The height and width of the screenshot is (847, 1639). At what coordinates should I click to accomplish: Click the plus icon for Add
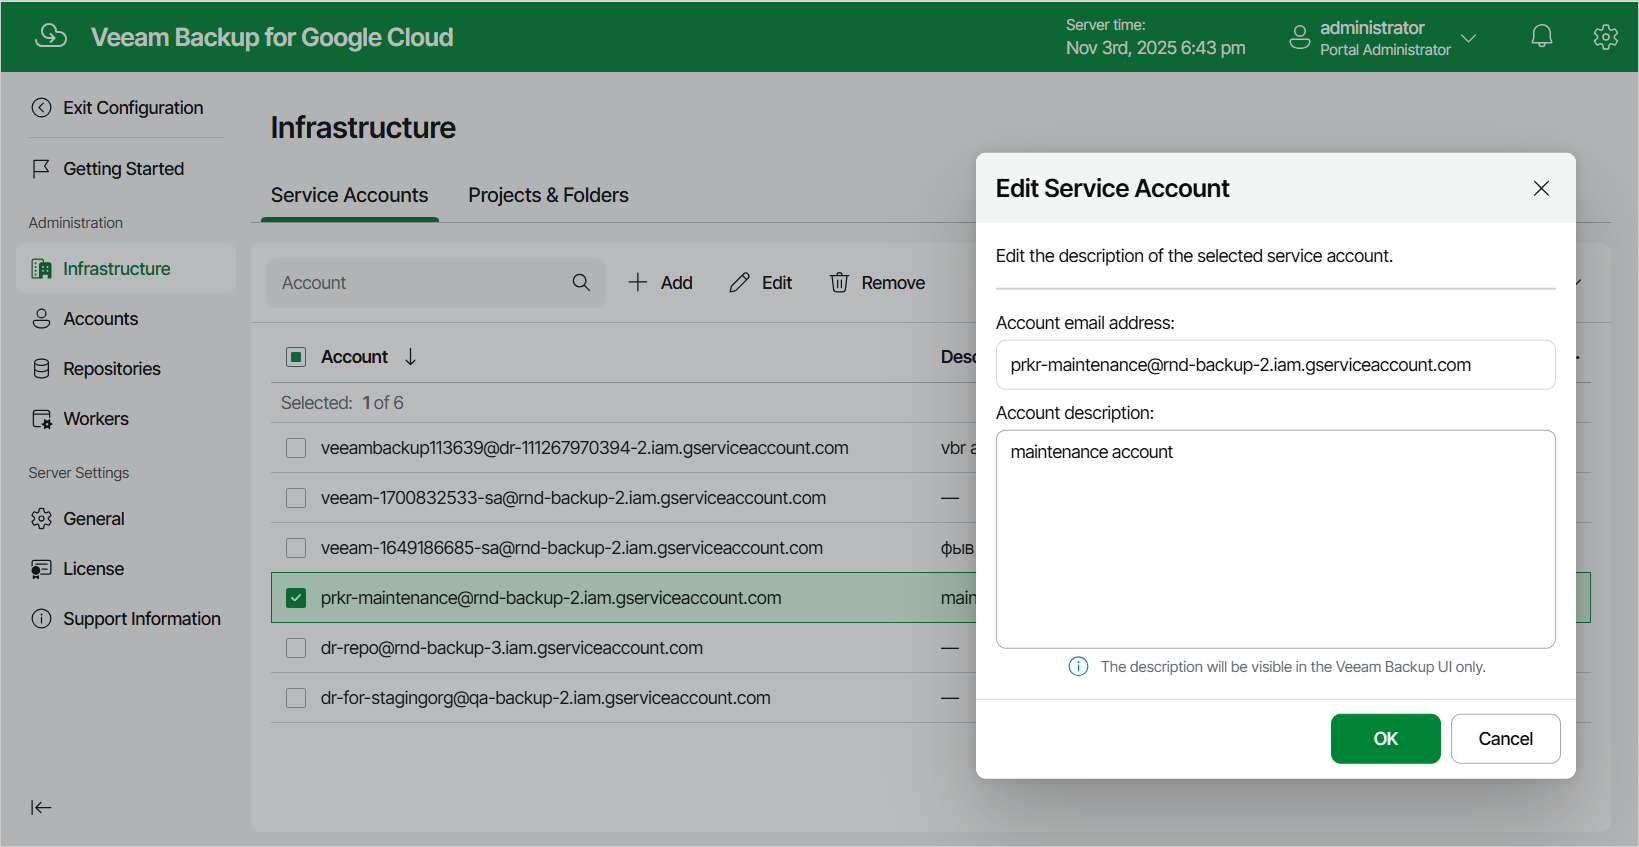pyautogui.click(x=637, y=283)
